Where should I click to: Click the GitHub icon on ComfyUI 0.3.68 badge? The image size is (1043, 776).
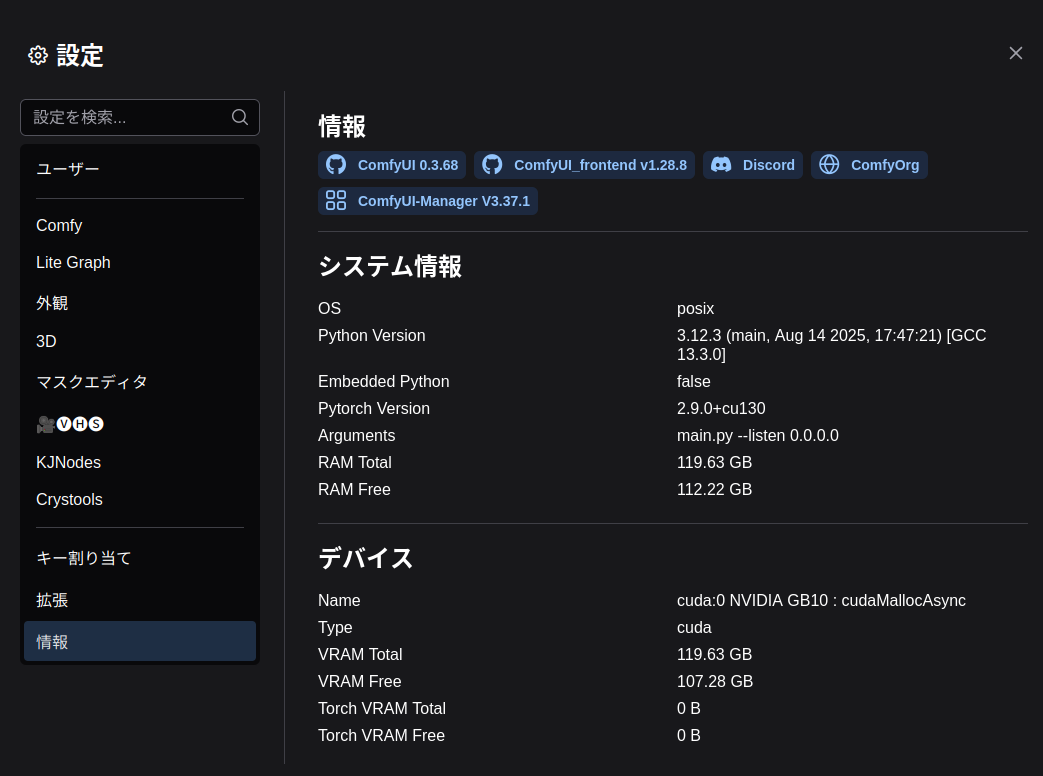click(x=336, y=164)
